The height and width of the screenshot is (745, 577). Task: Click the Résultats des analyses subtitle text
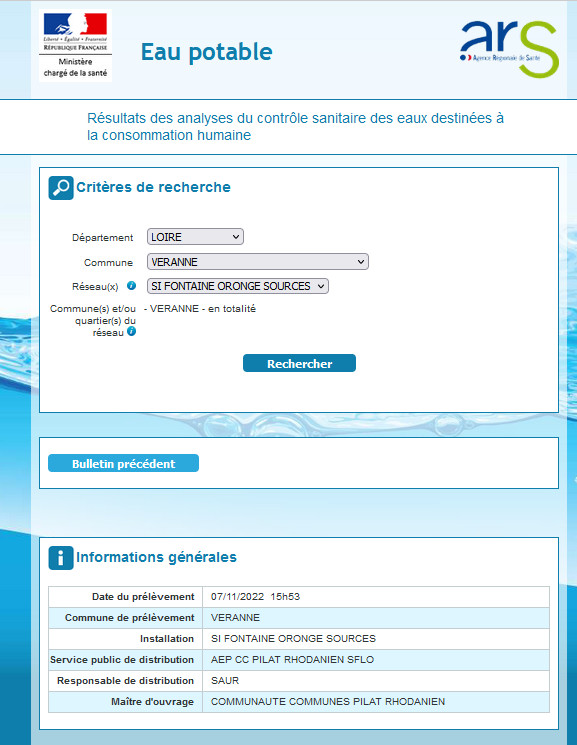[x=295, y=126]
